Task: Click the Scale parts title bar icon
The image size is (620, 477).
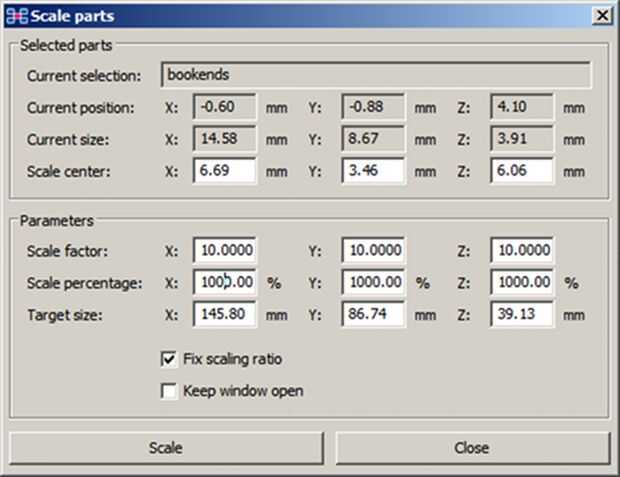Action: [x=17, y=16]
